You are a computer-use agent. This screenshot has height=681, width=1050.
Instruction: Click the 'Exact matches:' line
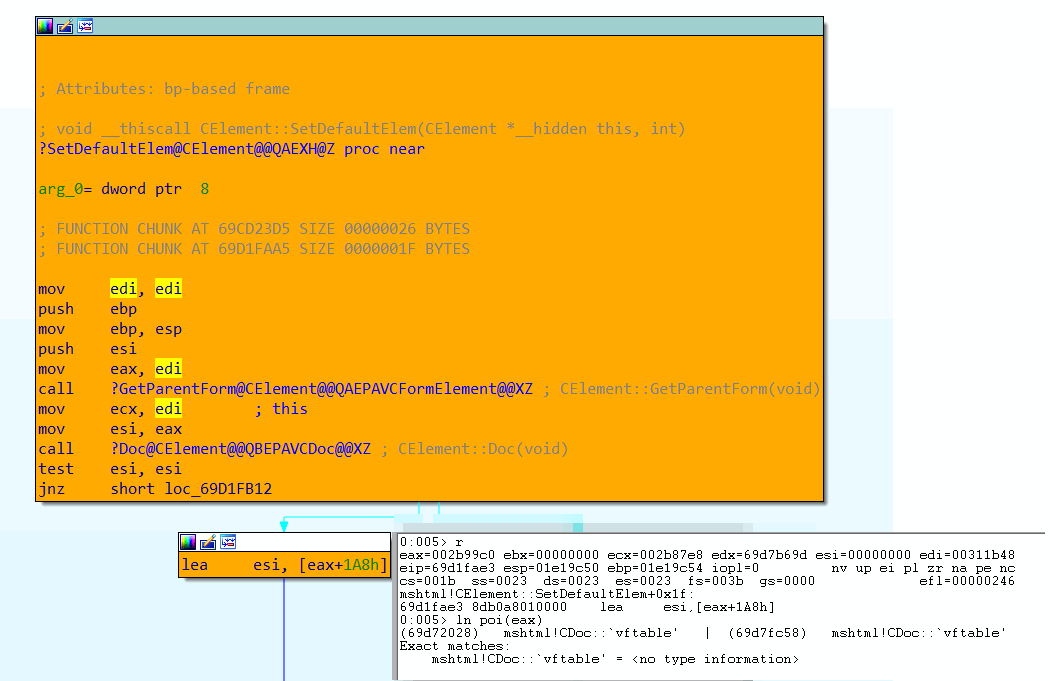[x=455, y=646]
